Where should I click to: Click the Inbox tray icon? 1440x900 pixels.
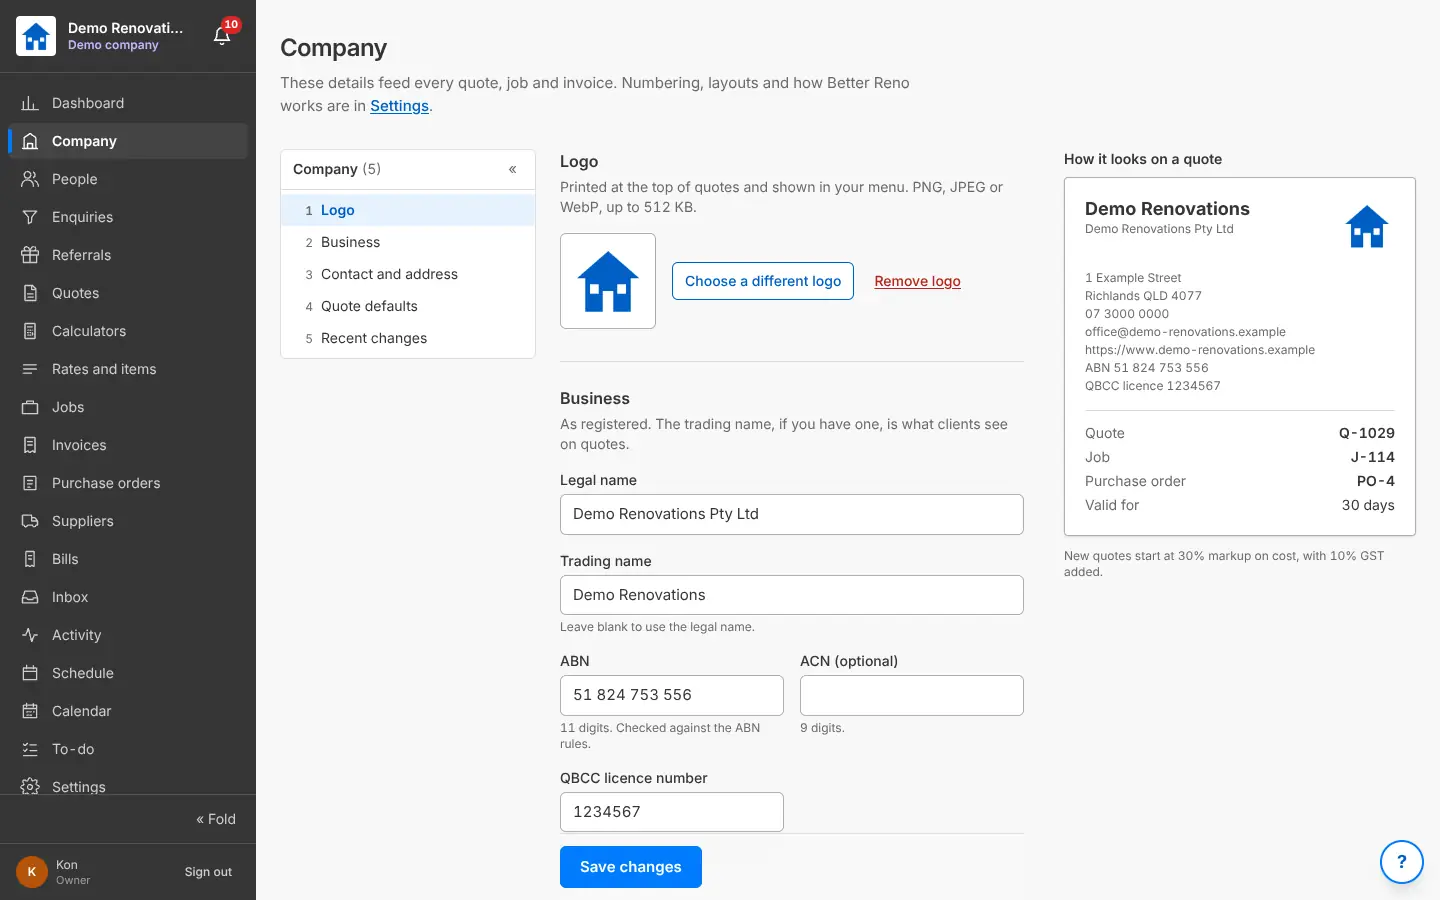(30, 597)
